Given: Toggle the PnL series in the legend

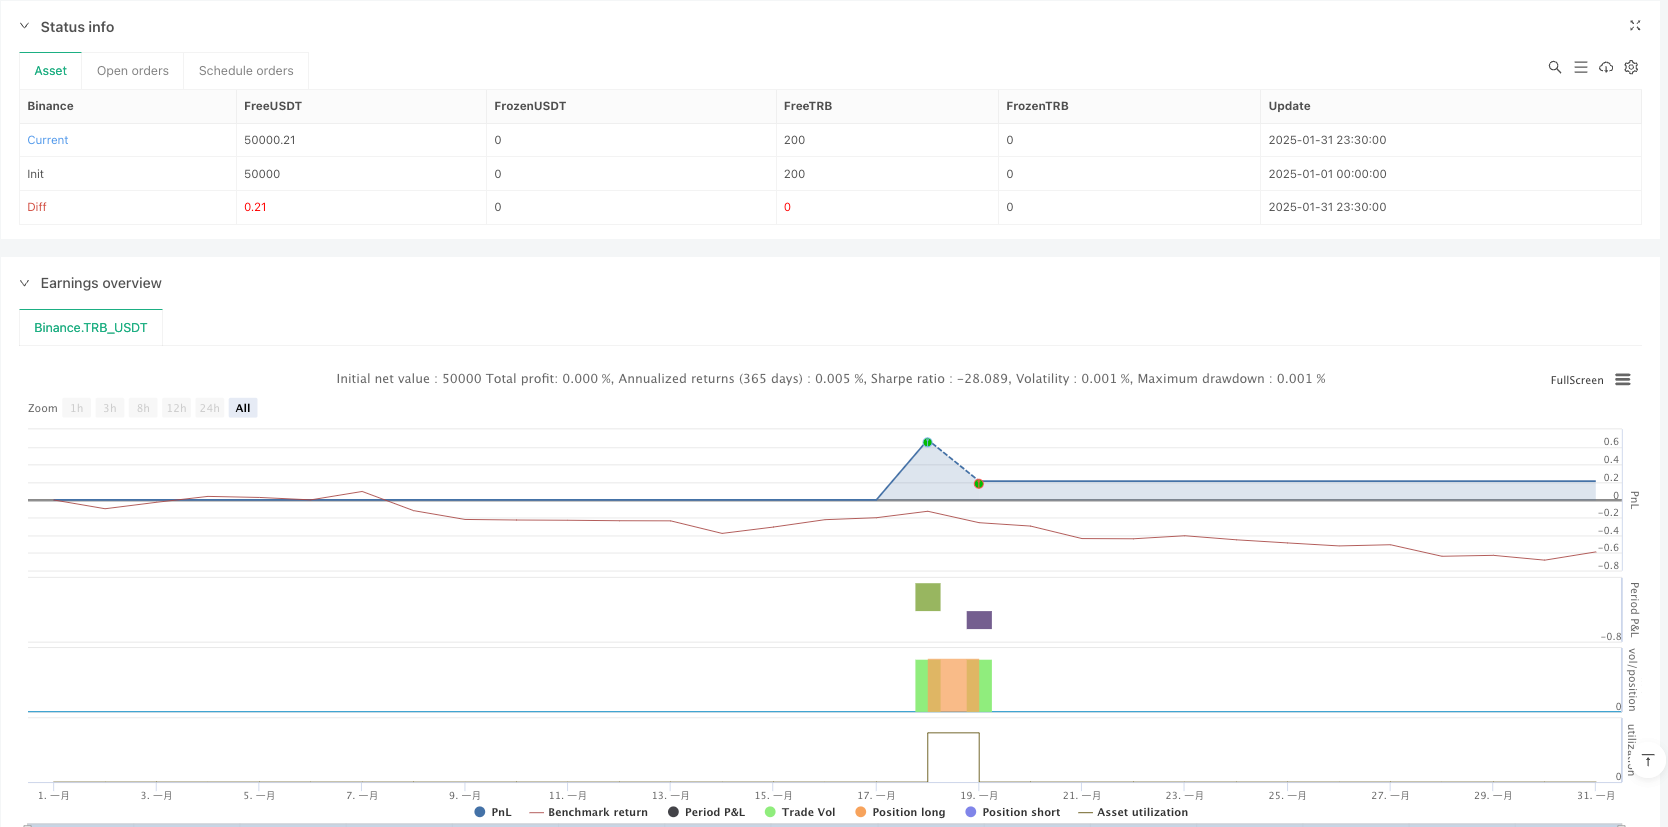Looking at the screenshot, I should [x=493, y=812].
